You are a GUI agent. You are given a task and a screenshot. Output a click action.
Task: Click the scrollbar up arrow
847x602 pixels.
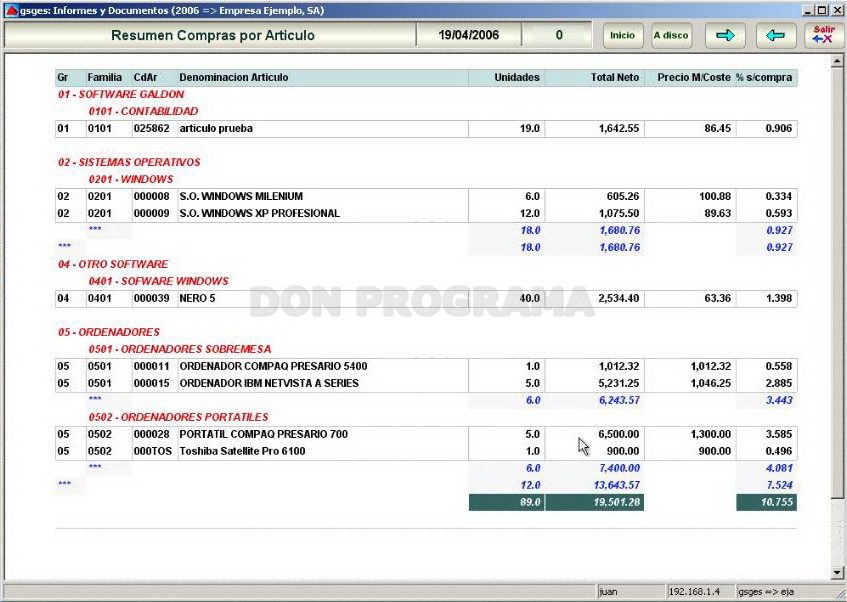[837, 61]
